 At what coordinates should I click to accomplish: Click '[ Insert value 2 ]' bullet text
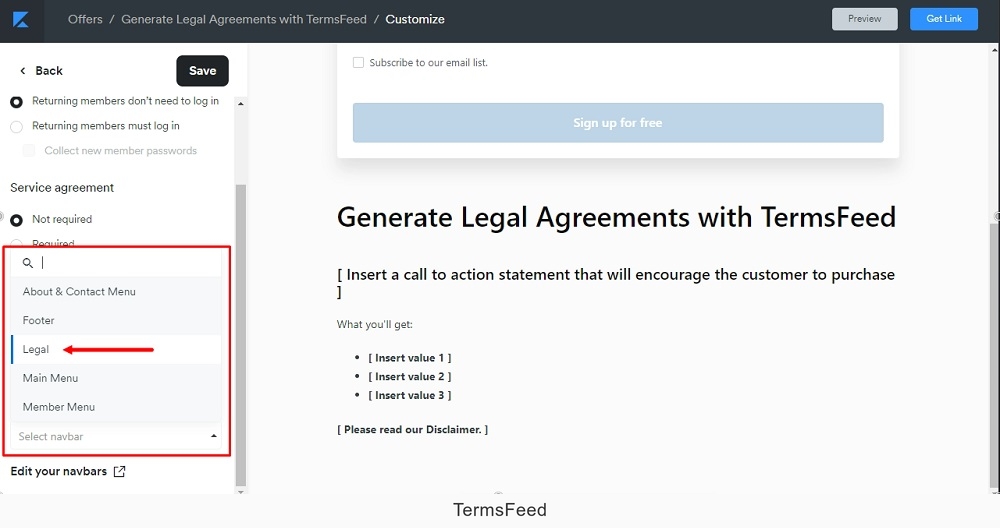409,376
